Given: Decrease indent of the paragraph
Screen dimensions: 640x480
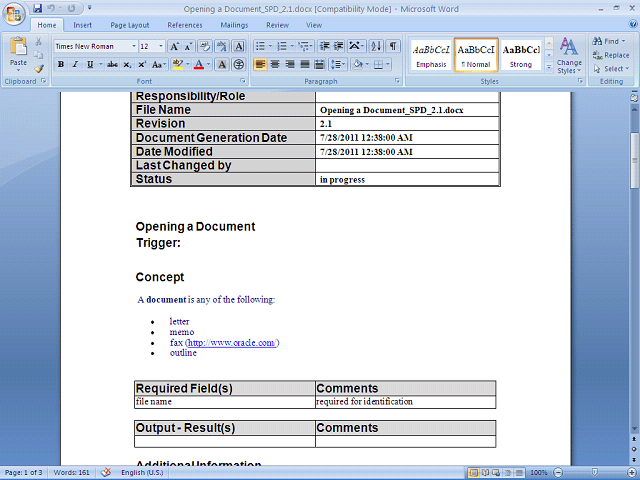Looking at the screenshot, I should [324, 46].
